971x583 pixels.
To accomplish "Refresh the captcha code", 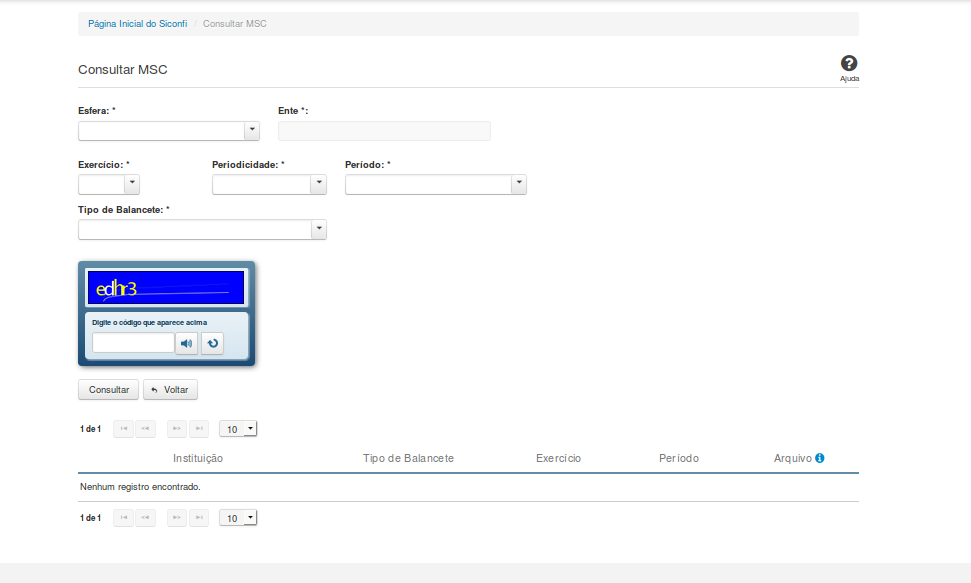I will coord(212,344).
